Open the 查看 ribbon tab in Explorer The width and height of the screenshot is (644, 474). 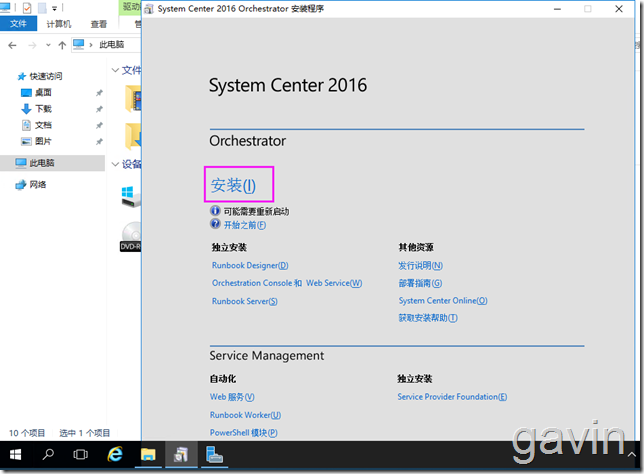pyautogui.click(x=99, y=24)
